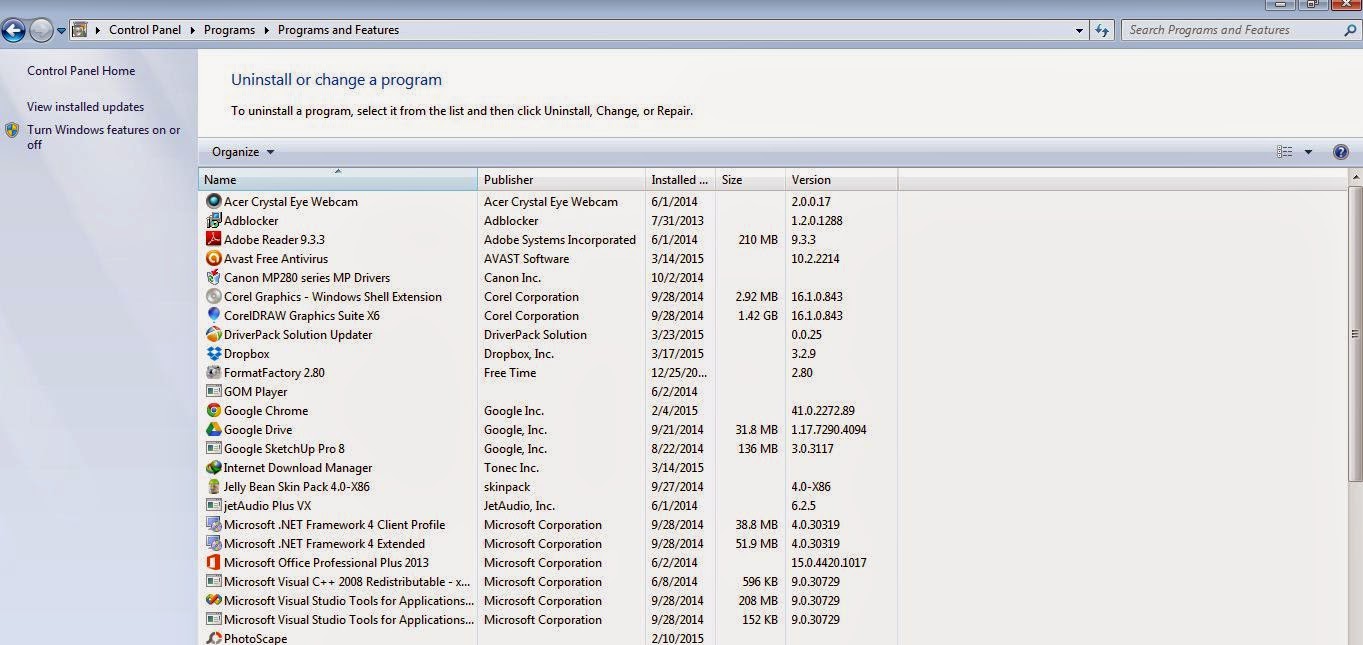Image resolution: width=1363 pixels, height=645 pixels.
Task: Click the Back navigation arrow
Action: (x=14, y=30)
